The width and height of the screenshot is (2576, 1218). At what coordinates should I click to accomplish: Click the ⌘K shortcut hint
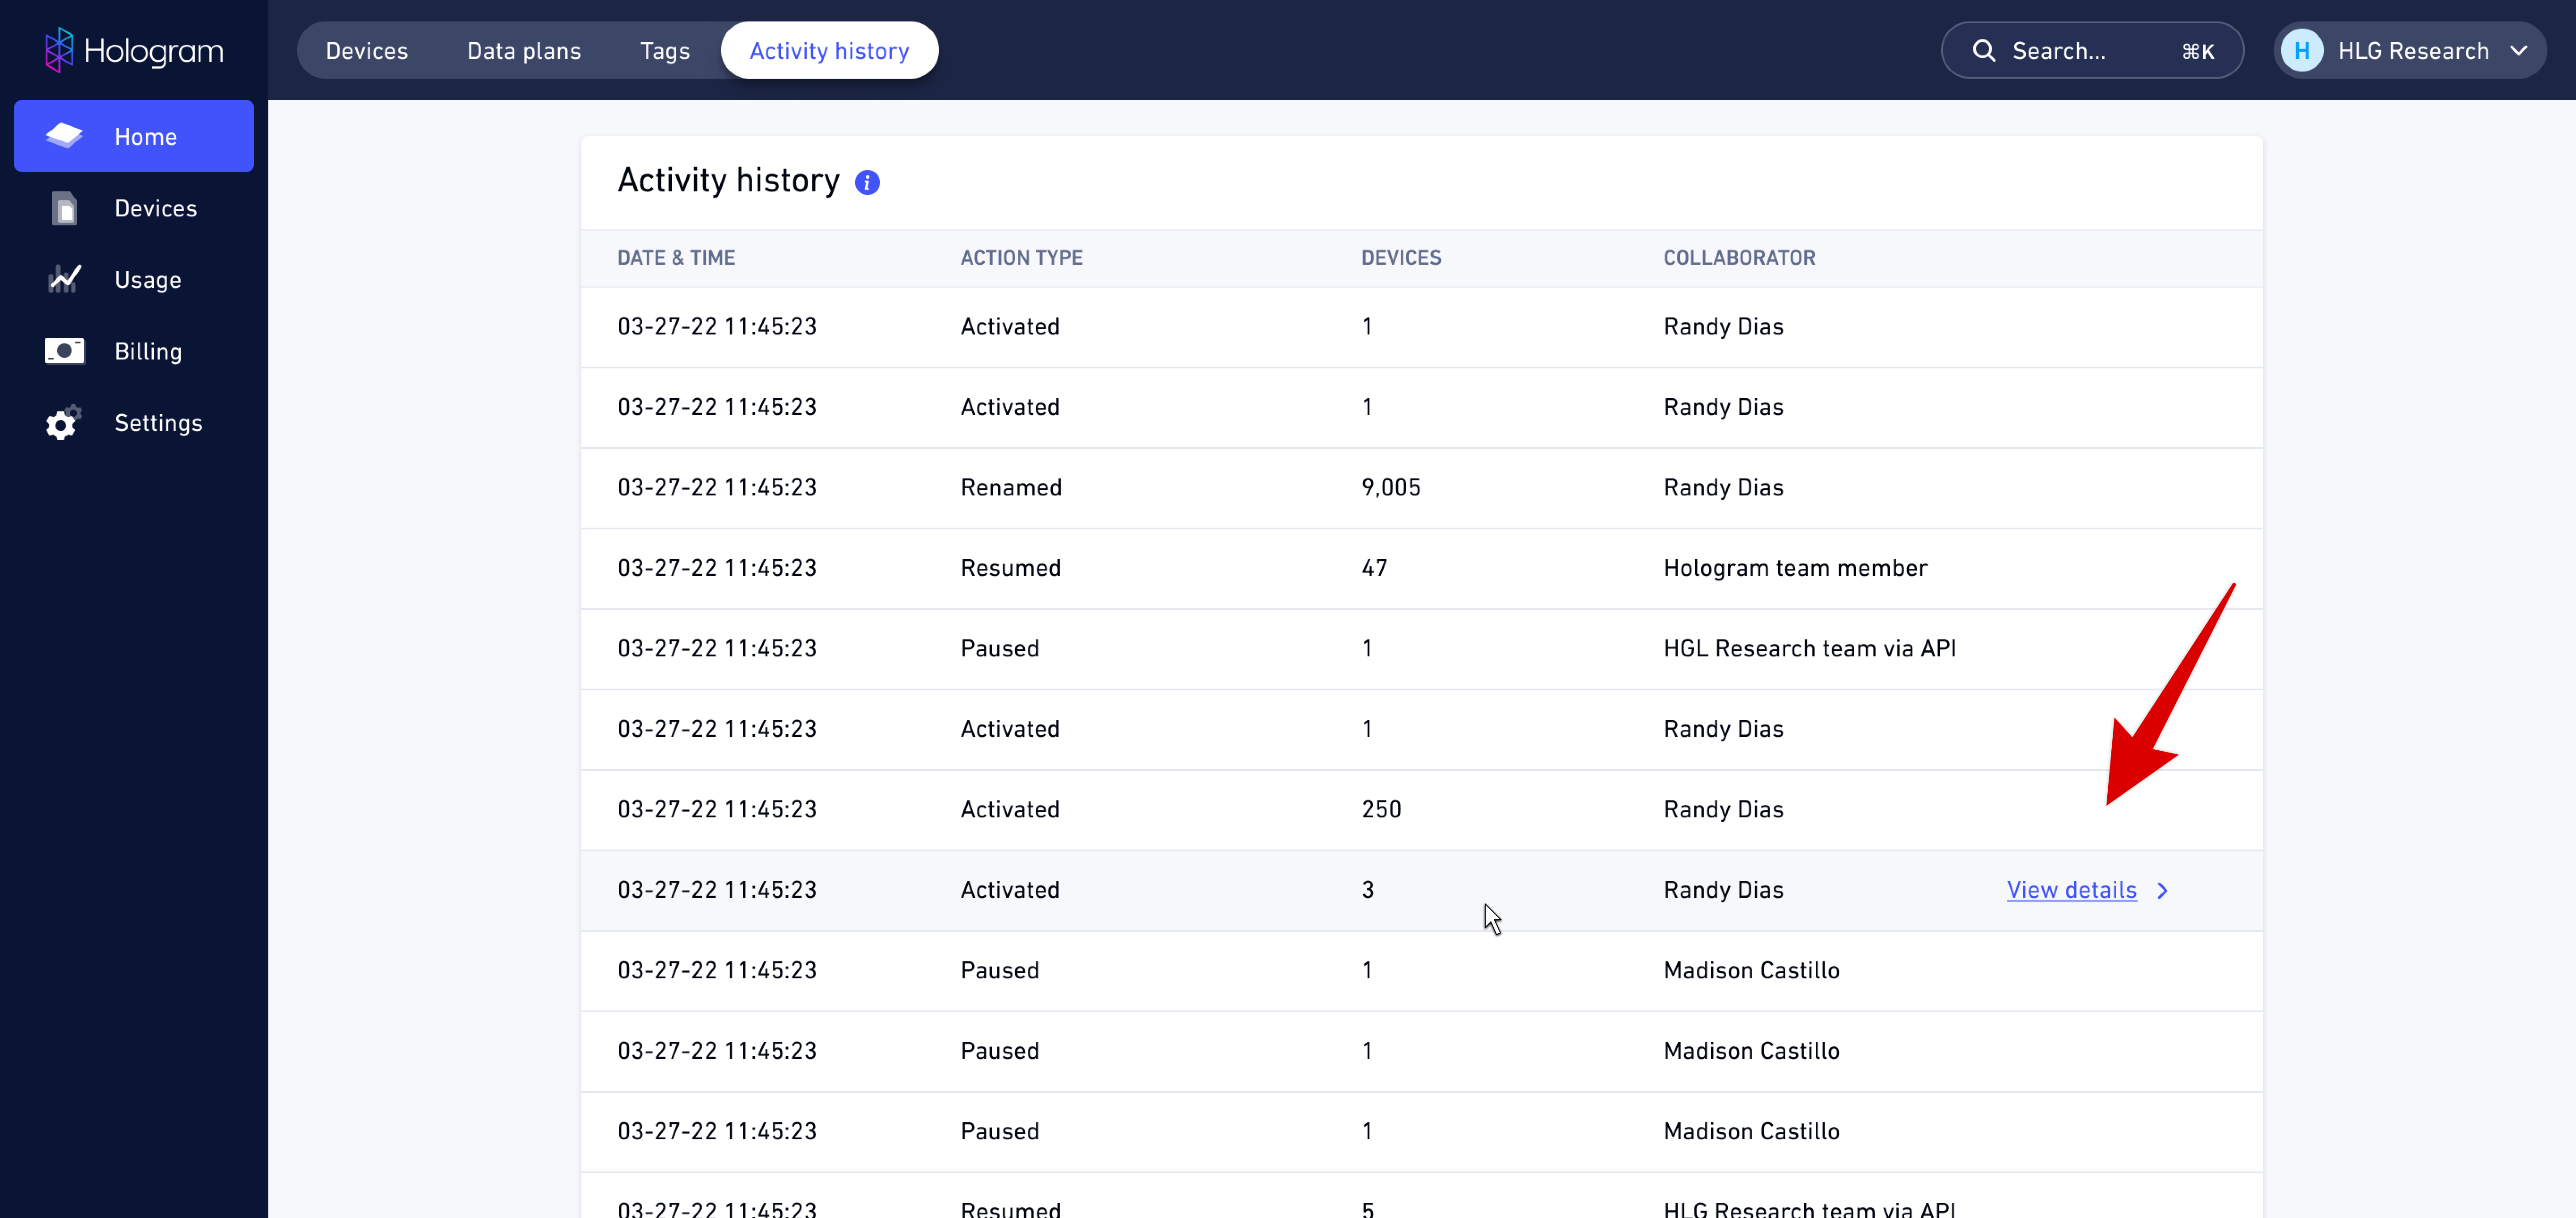click(2198, 51)
